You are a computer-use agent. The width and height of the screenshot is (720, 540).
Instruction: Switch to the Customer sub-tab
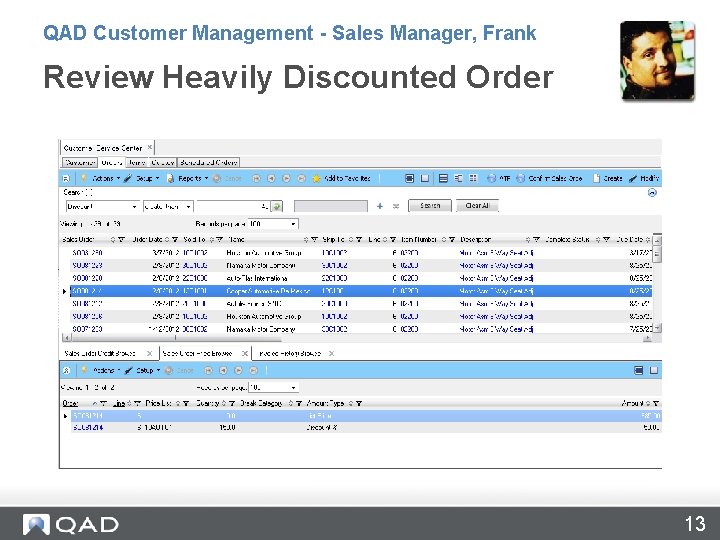click(80, 163)
